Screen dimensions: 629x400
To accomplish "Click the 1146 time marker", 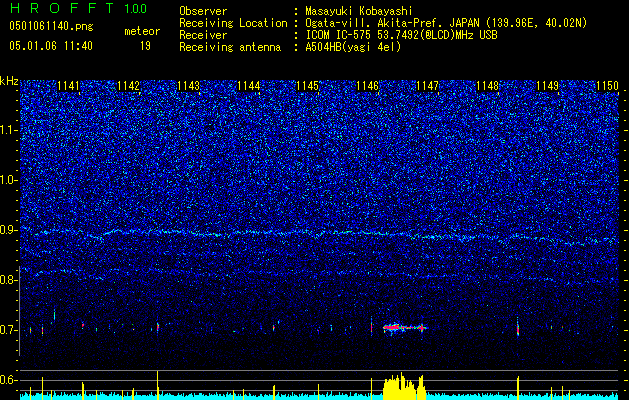I will pyautogui.click(x=367, y=86).
